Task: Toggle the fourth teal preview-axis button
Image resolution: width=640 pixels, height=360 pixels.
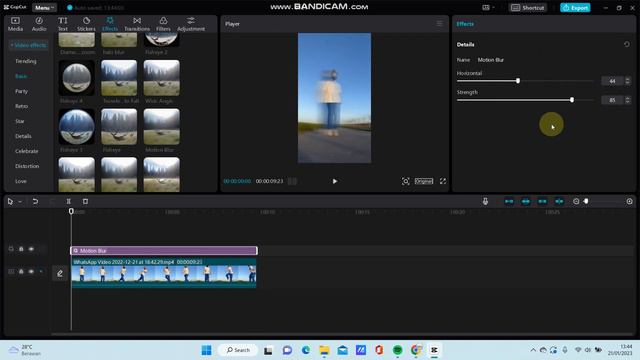Action: click(559, 201)
